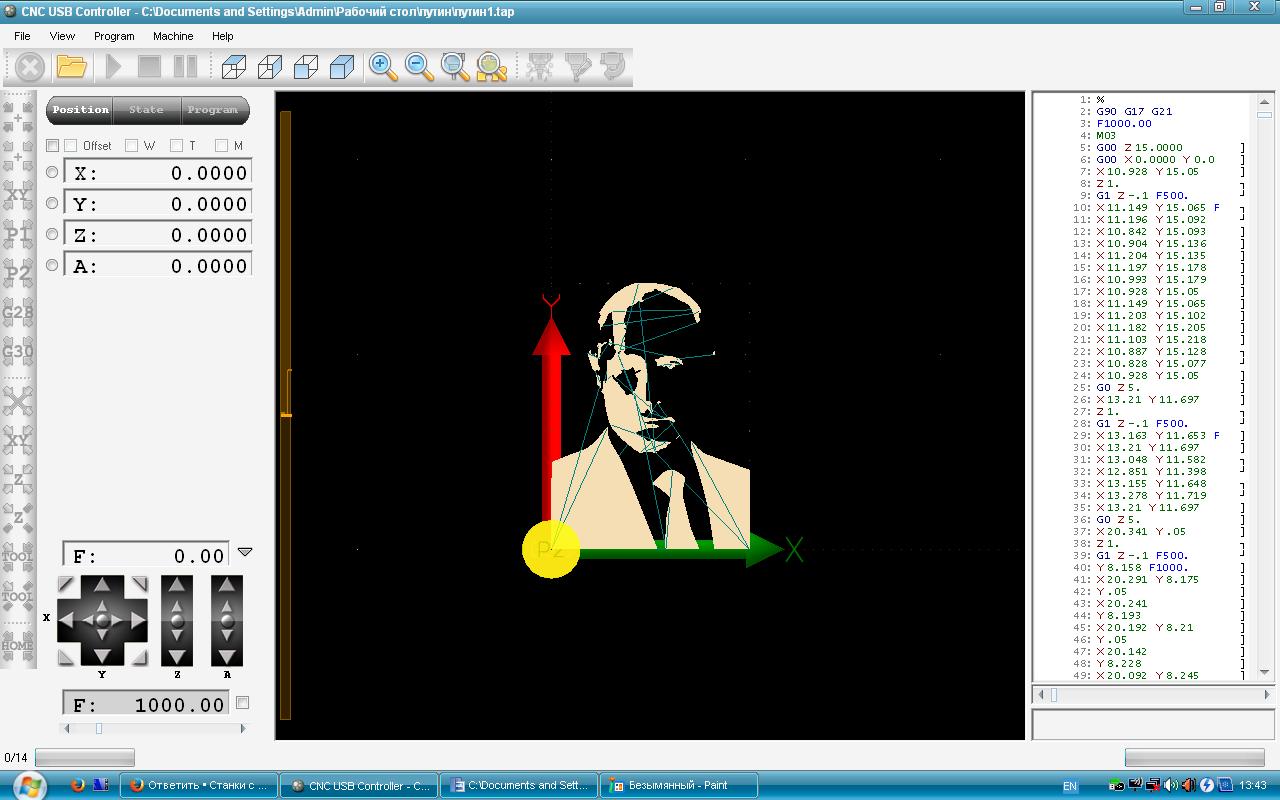Zoom out using the minus magnifier icon
The width and height of the screenshot is (1280, 800).
(x=419, y=67)
